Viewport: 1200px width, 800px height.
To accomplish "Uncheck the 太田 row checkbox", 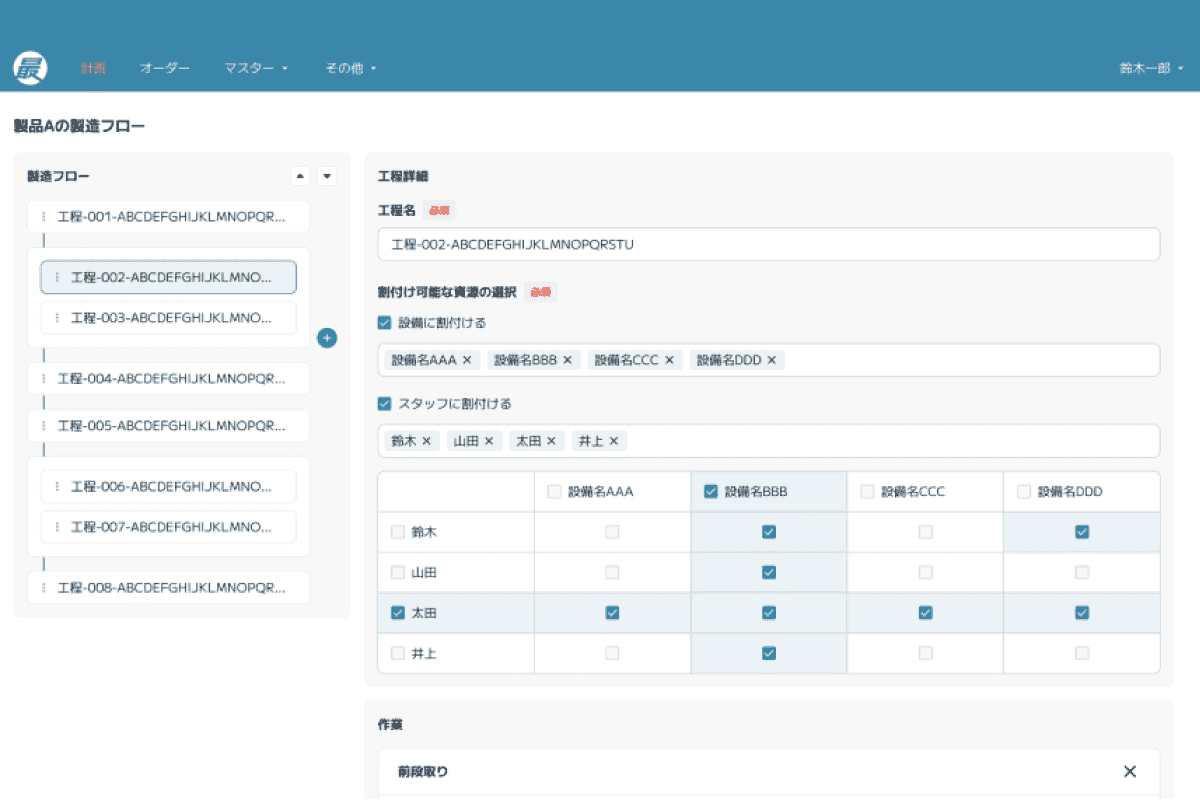I will click(398, 613).
